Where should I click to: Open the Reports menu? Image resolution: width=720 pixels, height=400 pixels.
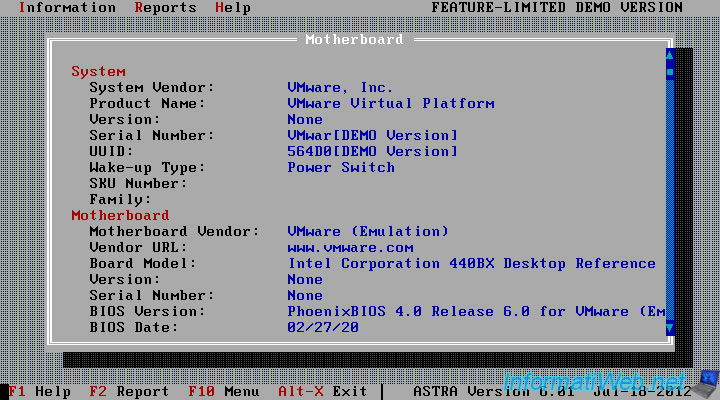pos(165,8)
